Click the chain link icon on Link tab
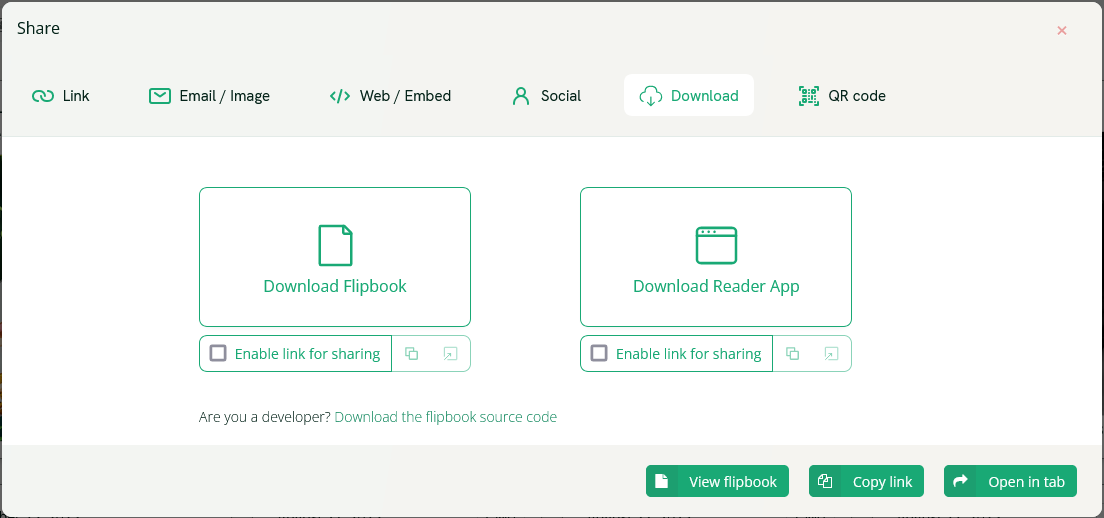Image resolution: width=1104 pixels, height=518 pixels. 43,96
